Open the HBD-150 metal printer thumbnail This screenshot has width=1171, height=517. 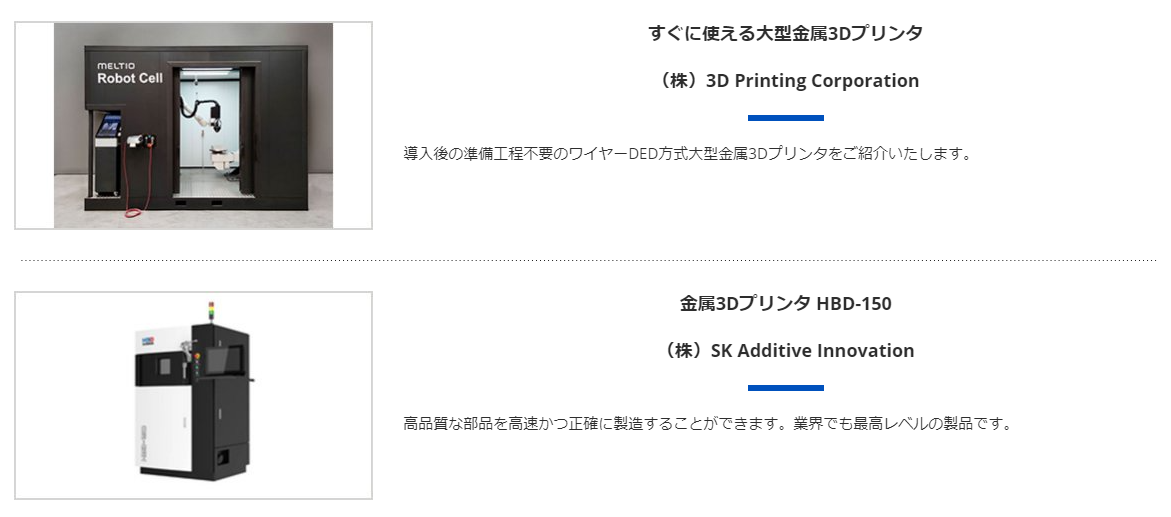click(193, 396)
